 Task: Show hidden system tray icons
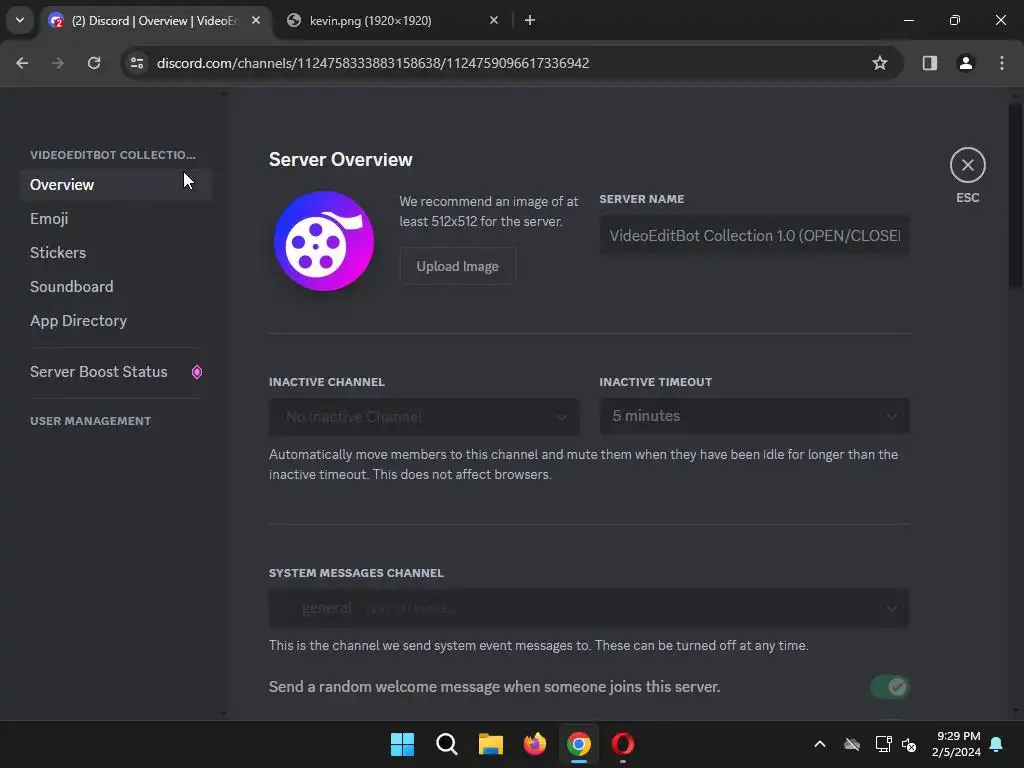point(820,744)
